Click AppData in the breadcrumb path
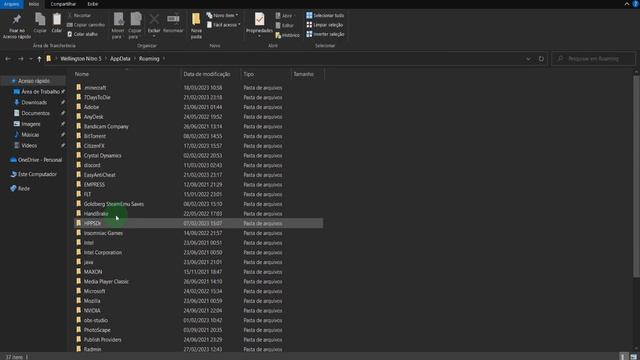This screenshot has height=360, width=640. click(120, 59)
